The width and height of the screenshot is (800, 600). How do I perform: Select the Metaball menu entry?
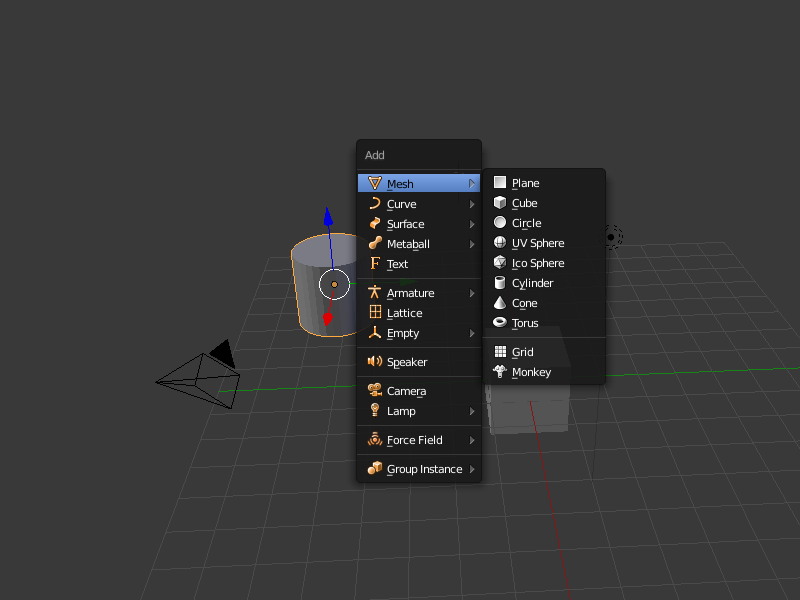(x=419, y=244)
